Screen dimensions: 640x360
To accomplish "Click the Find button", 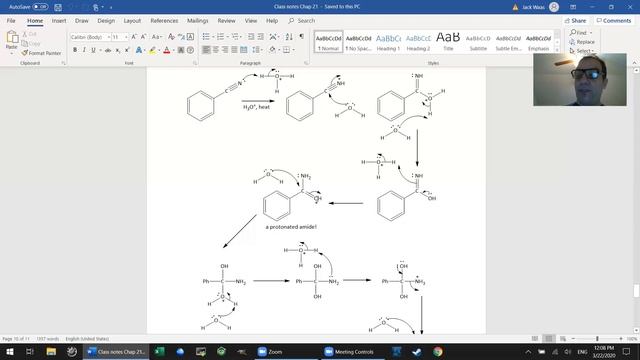I will click(578, 33).
